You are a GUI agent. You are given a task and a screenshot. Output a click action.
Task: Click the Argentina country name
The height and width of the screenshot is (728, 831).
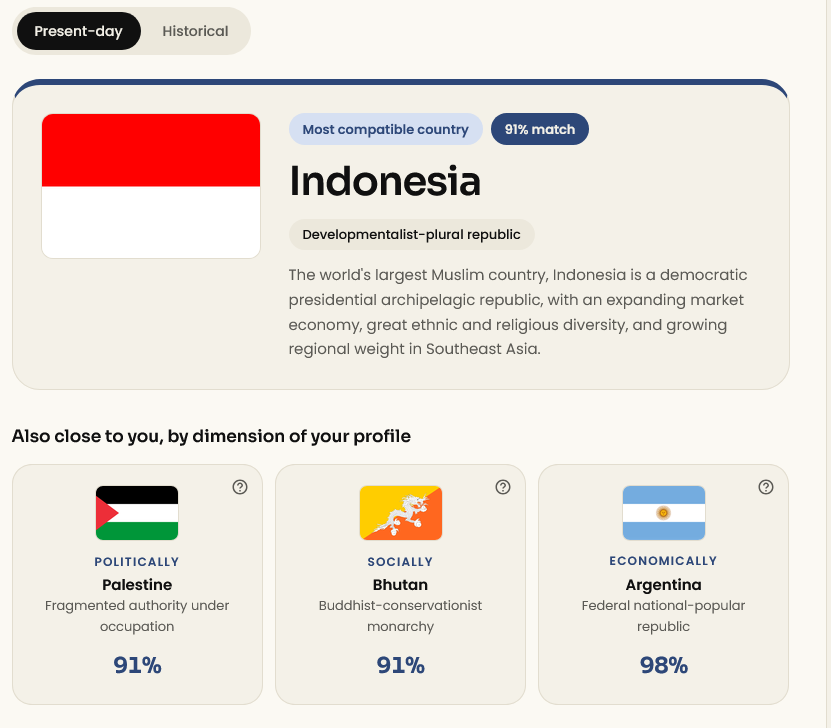point(664,584)
